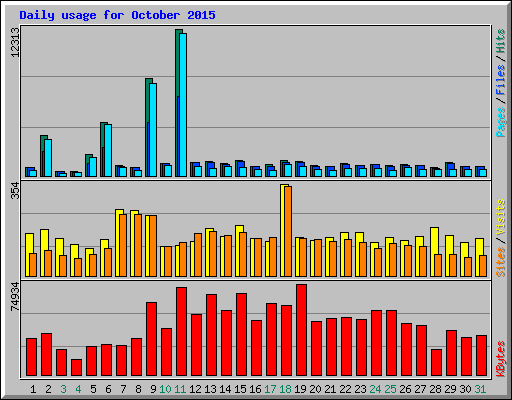Click day 7 on the x-axis
Screen dimensions: 512x400
pyautogui.click(x=123, y=389)
